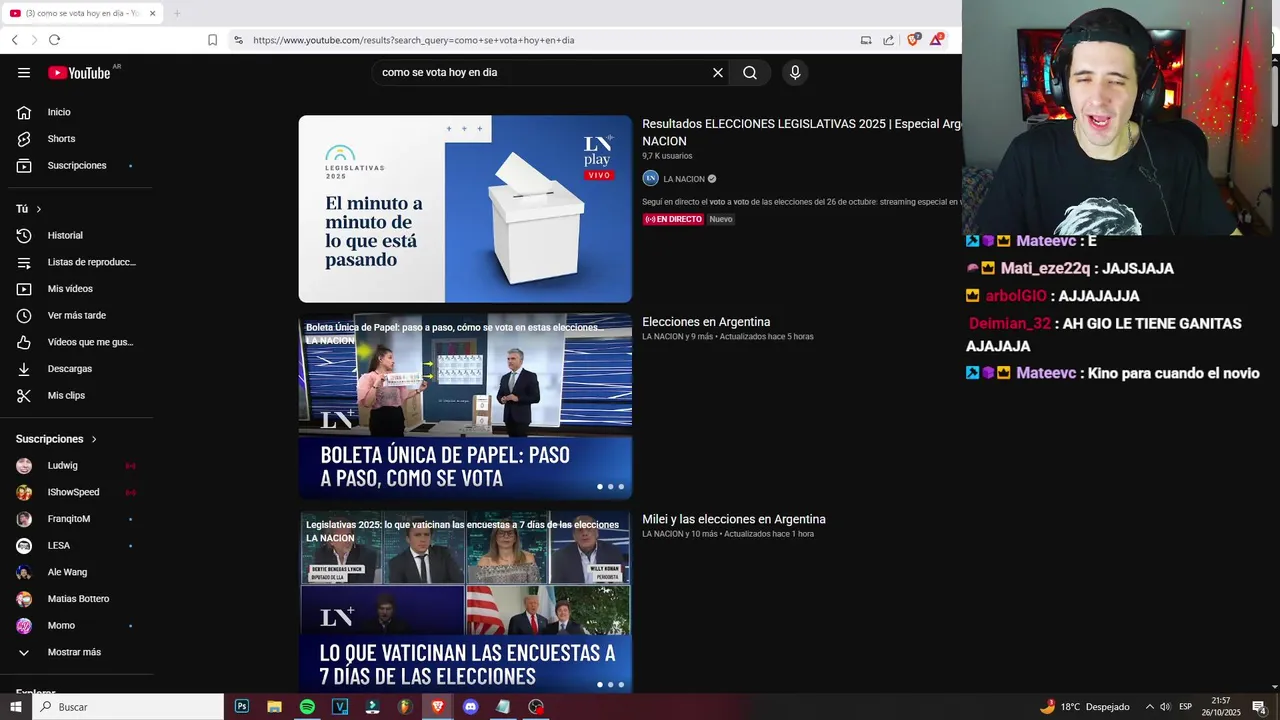Image resolution: width=1280 pixels, height=720 pixels.
Task: Click the browser address bar URL
Action: pyautogui.click(x=414, y=40)
